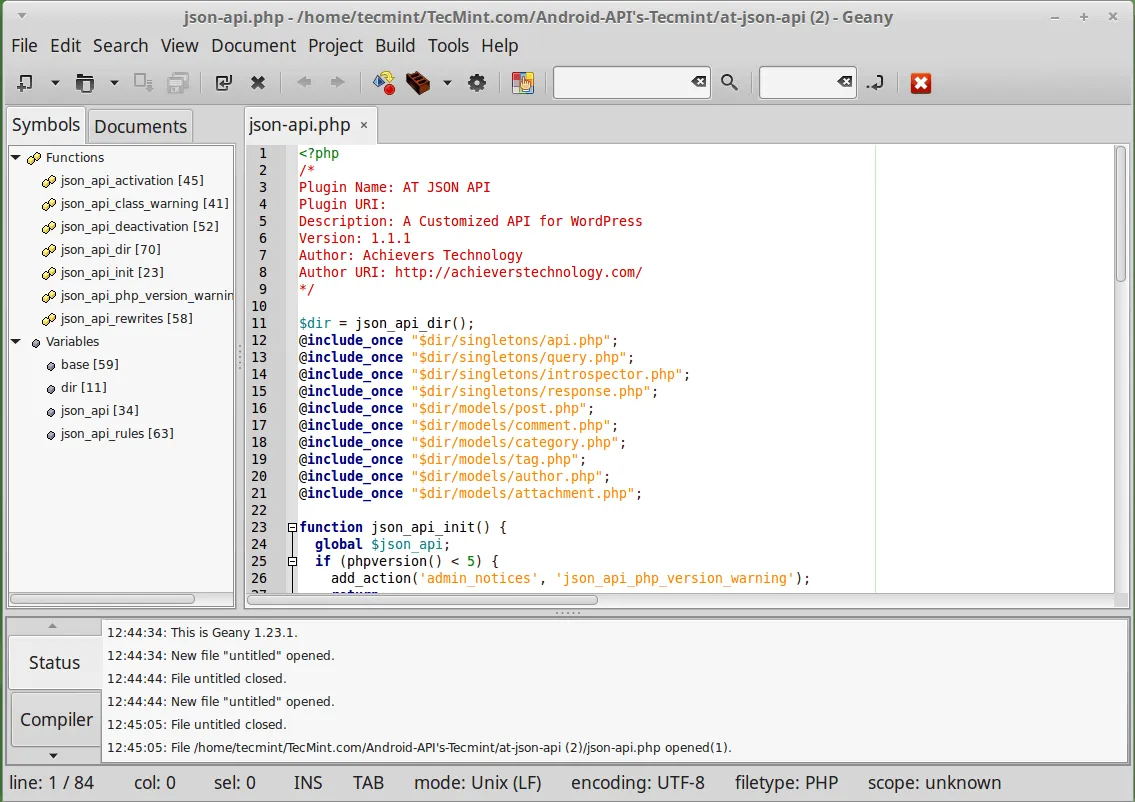Screen dimensions: 1135x802
Task: Open the Build menu
Action: click(x=395, y=46)
